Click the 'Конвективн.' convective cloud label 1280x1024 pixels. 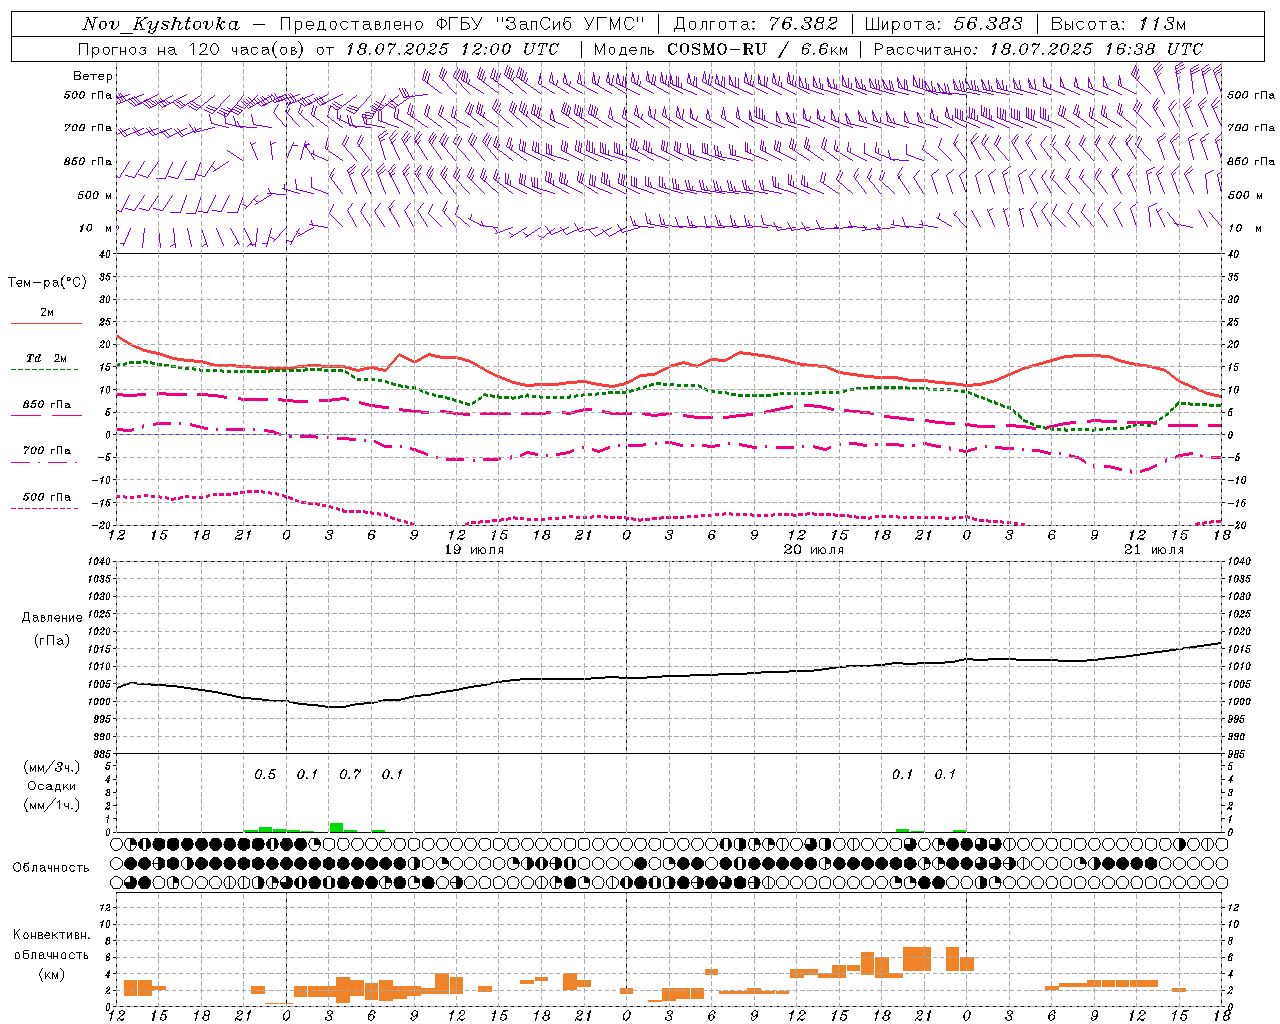pyautogui.click(x=52, y=935)
